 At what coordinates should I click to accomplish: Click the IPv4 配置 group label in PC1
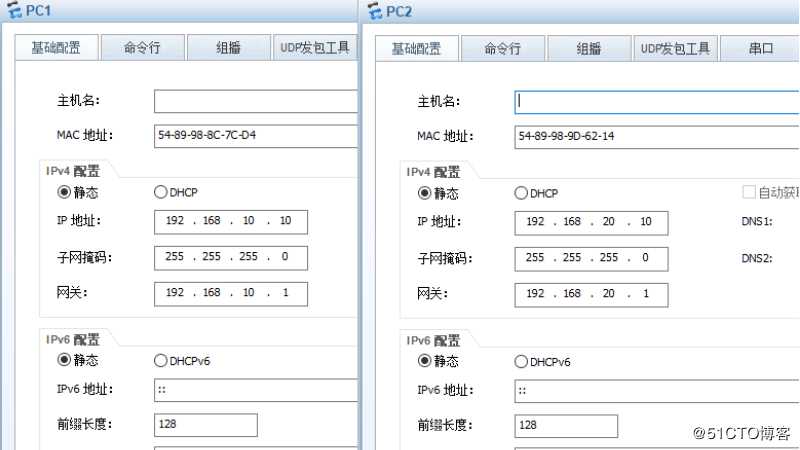(72, 171)
